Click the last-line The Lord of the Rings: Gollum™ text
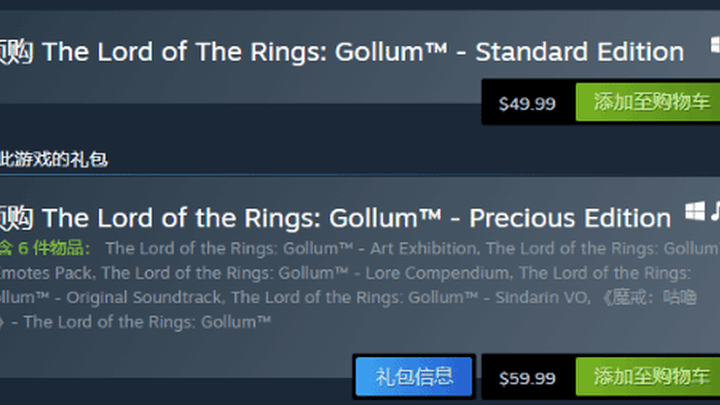Image resolution: width=720 pixels, height=405 pixels. (x=147, y=322)
